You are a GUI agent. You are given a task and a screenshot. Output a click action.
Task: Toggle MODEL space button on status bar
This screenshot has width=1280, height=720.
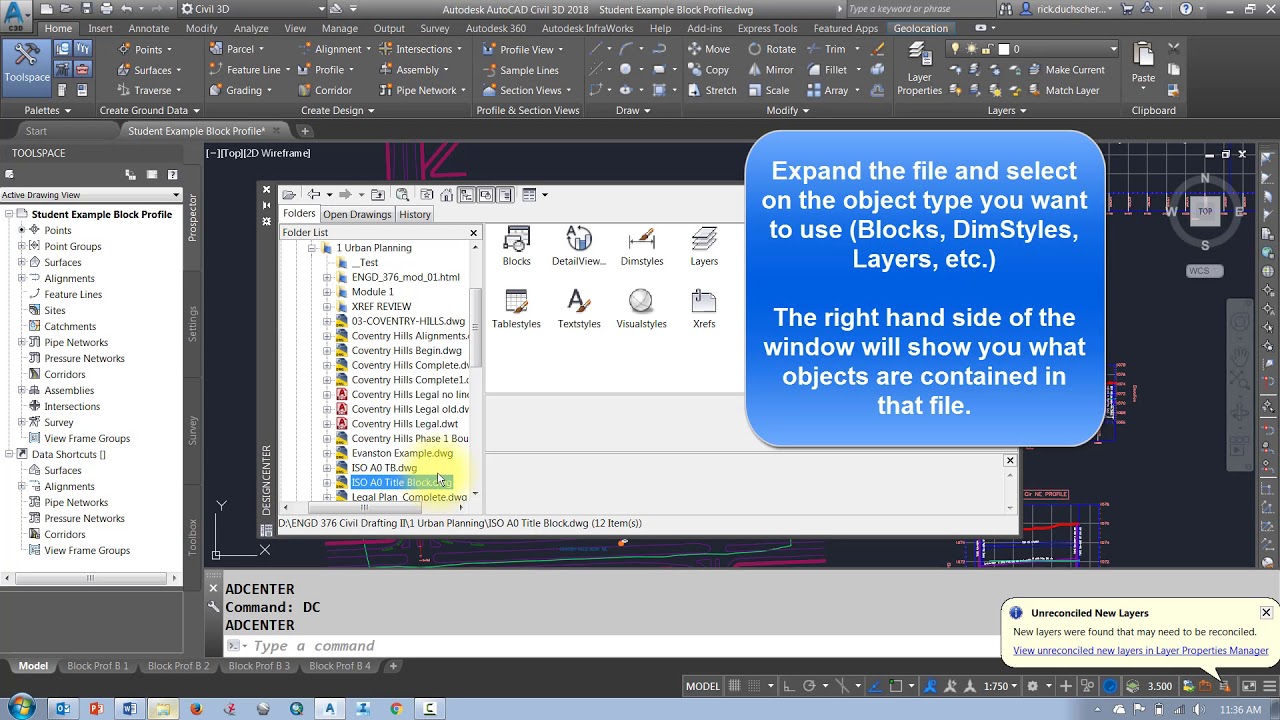coord(702,686)
